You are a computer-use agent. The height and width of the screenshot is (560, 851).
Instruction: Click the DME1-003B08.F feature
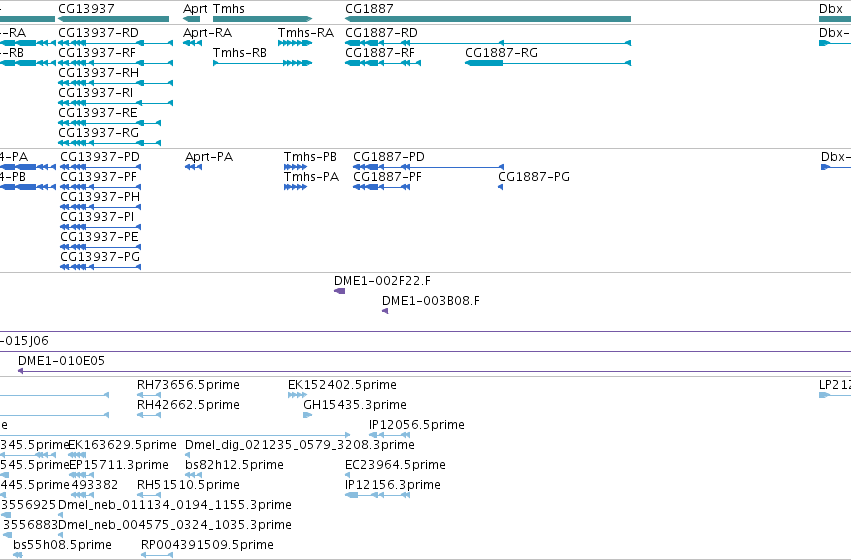click(x=385, y=311)
